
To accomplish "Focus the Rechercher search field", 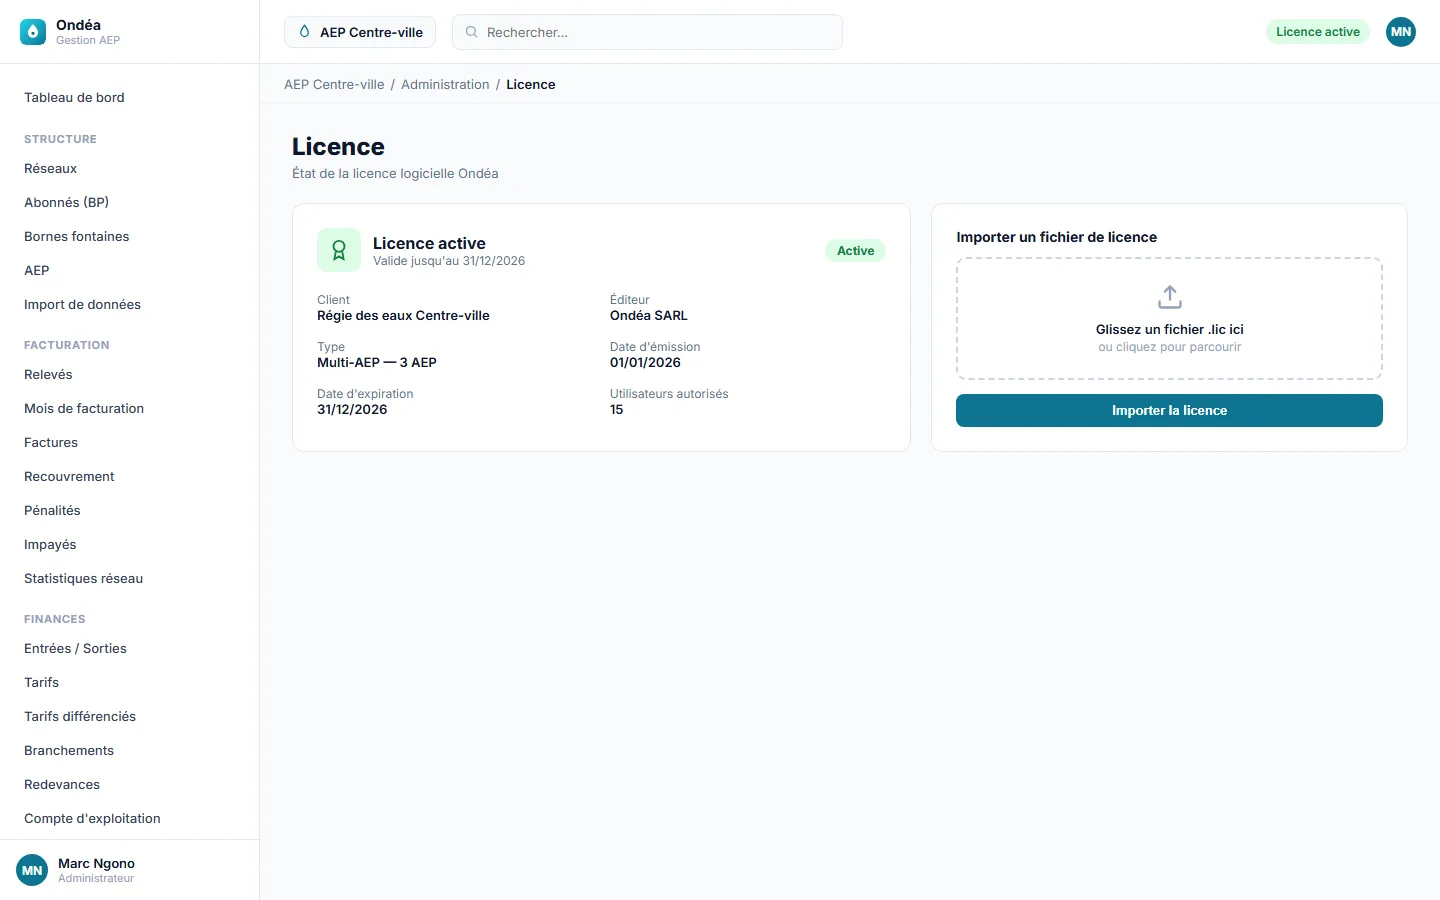I will coord(647,32).
